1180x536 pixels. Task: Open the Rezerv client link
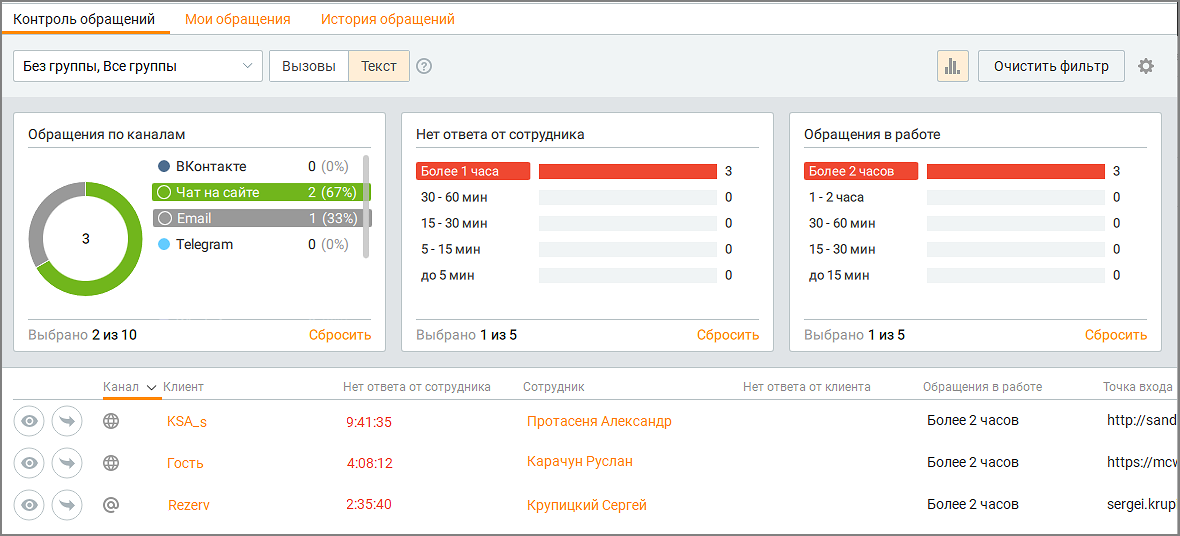click(x=189, y=505)
